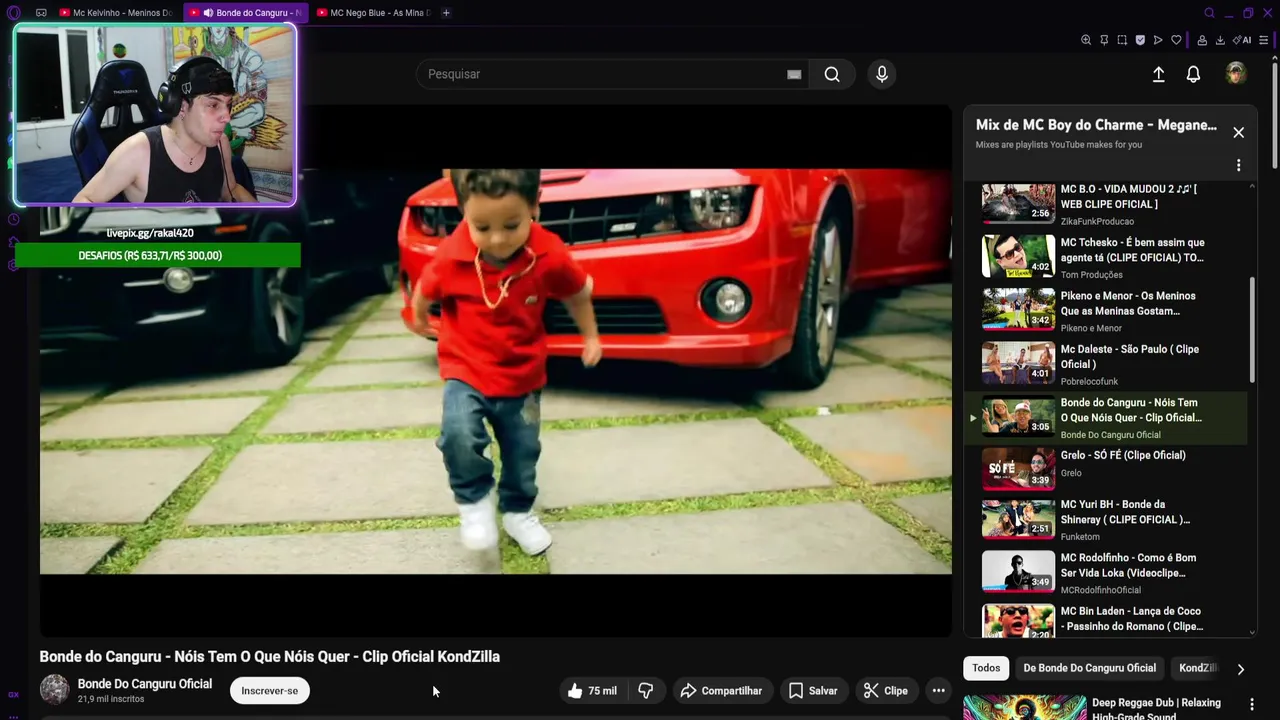Click the YouTube search magnifier button
Viewport: 1280px width, 720px height.
[x=832, y=74]
